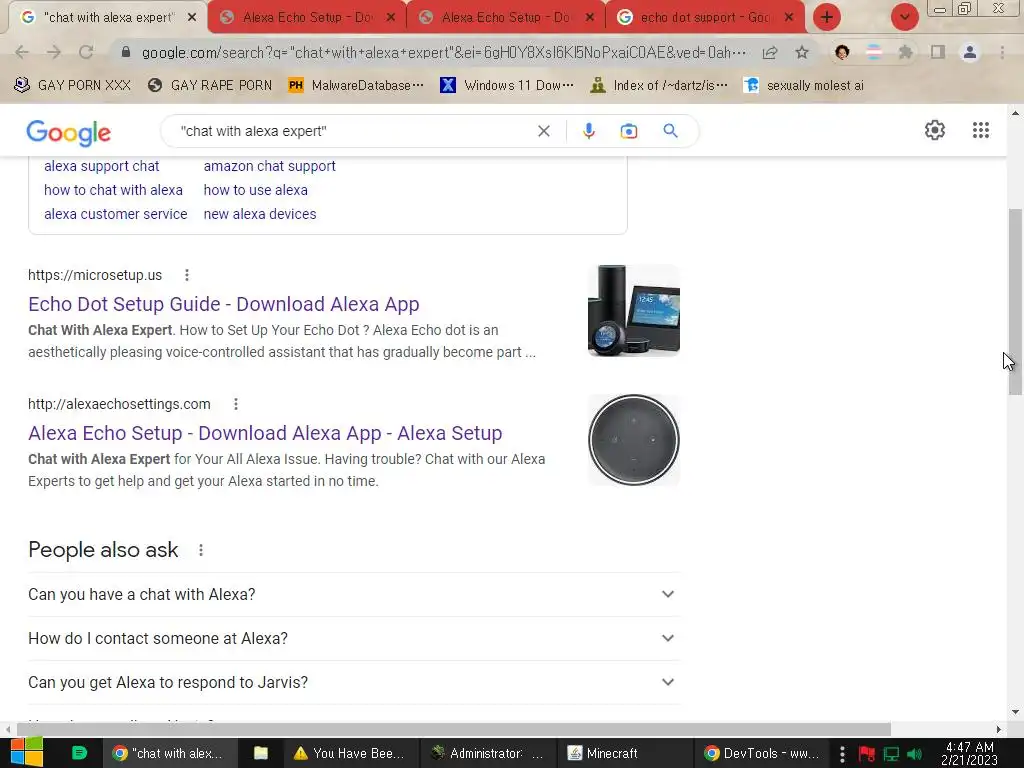1024x768 pixels.
Task: Search related term "how to use alexa"
Action: pyautogui.click(x=255, y=190)
